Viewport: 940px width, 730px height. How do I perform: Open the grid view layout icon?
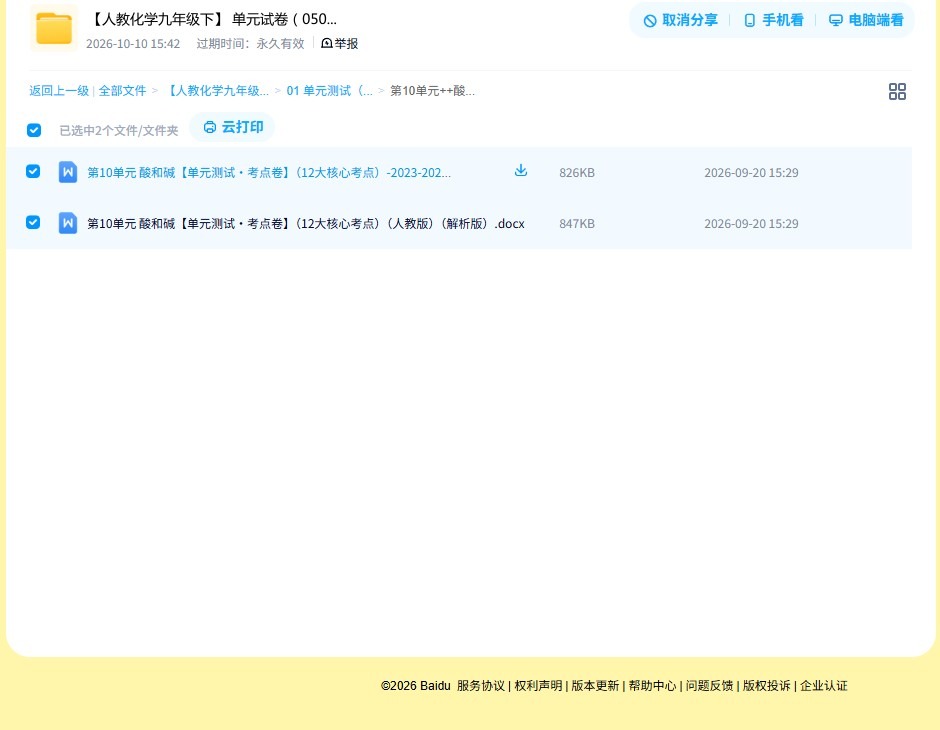(x=897, y=92)
